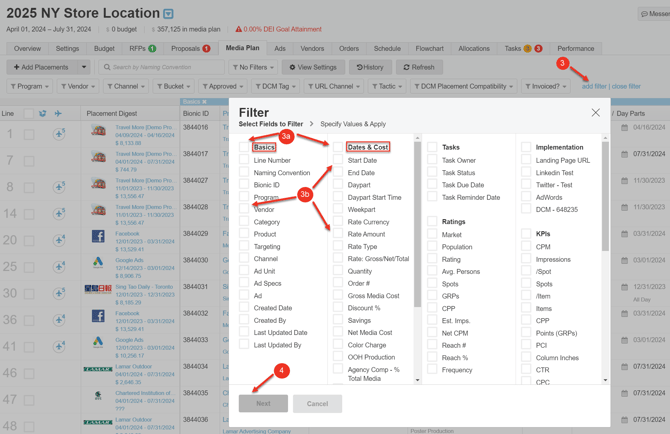Image resolution: width=670 pixels, height=434 pixels.
Task: Close the Filter dialog with X
Action: point(595,112)
